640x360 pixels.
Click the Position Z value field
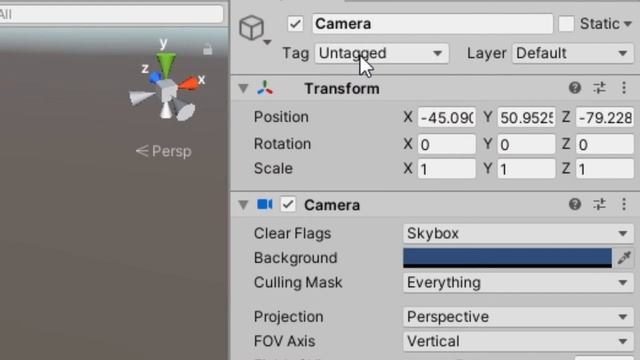point(605,118)
